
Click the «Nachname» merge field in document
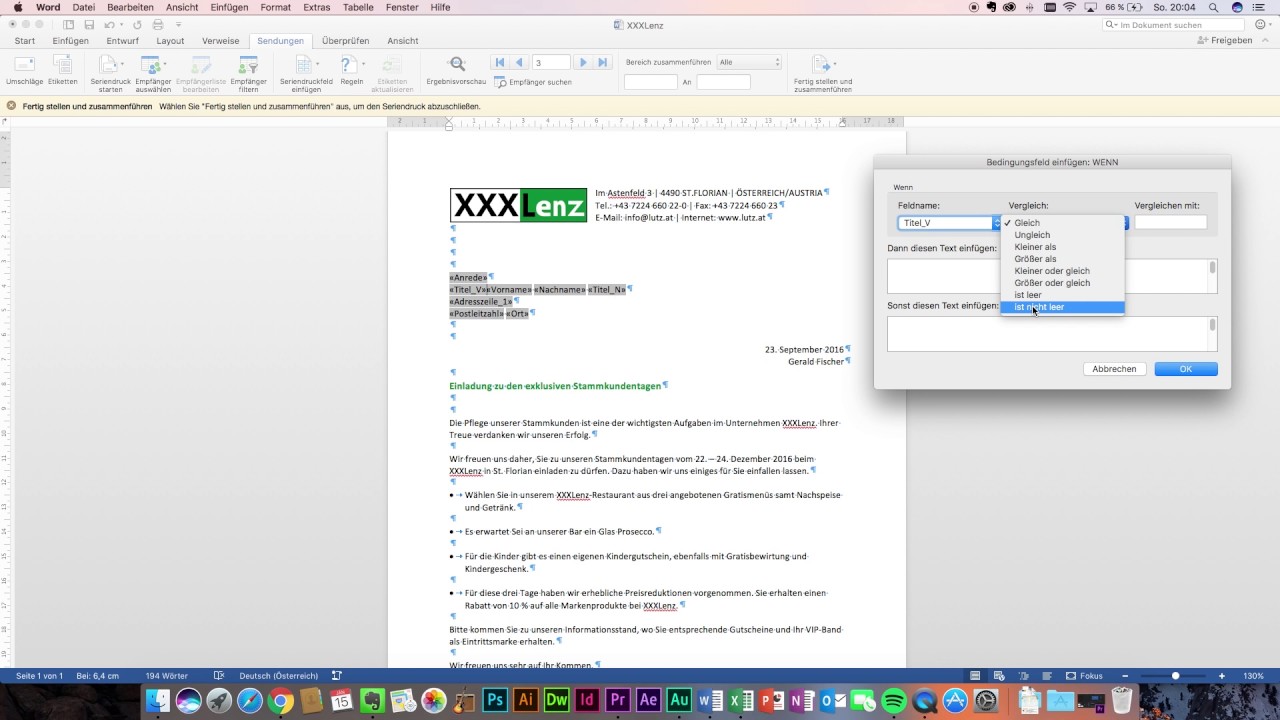pos(560,289)
